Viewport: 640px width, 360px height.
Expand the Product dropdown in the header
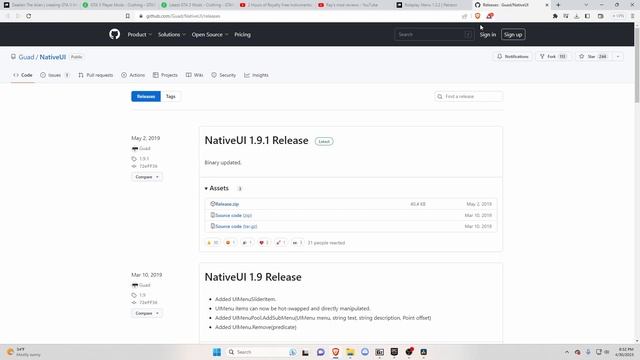139,35
